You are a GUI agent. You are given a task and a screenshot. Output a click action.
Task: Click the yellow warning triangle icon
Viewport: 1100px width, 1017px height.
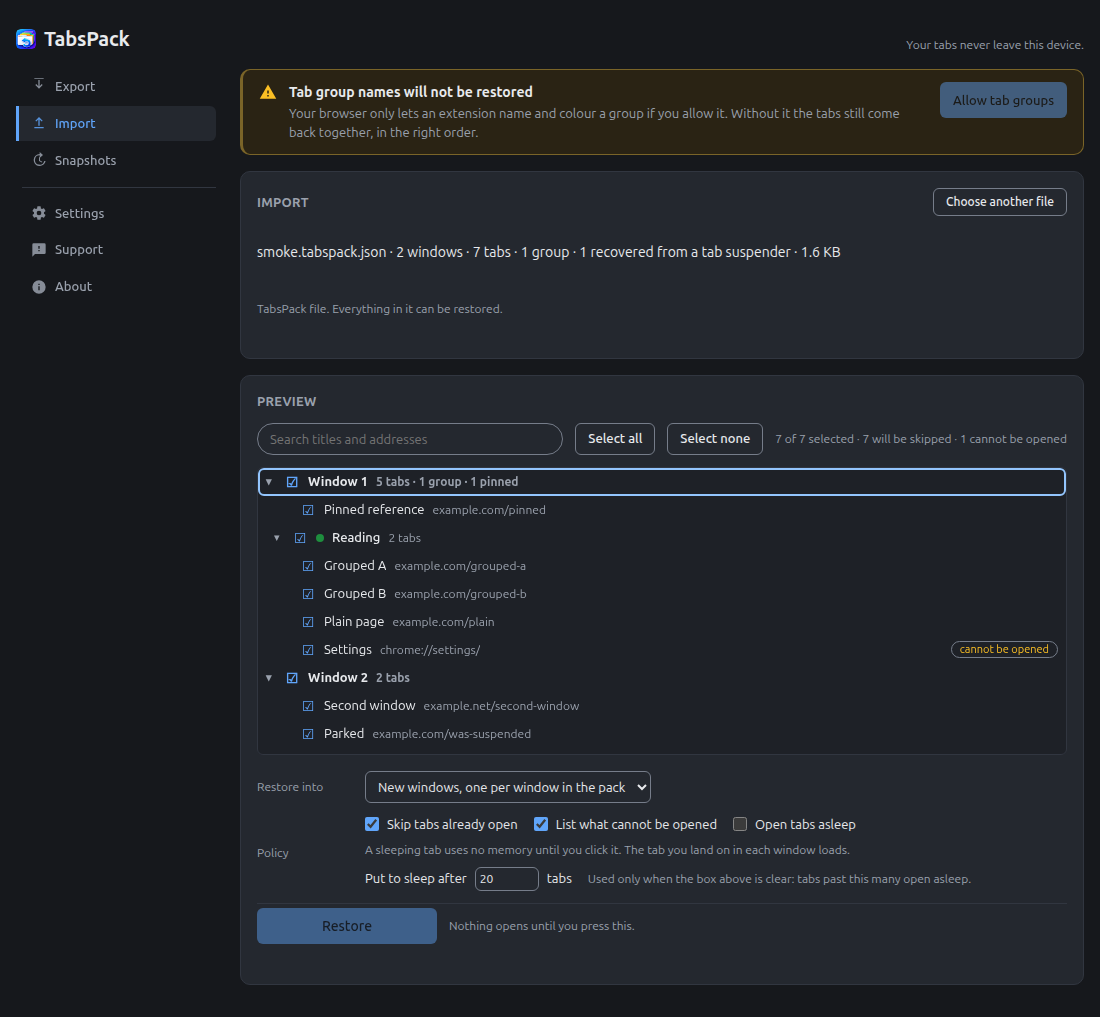268,93
